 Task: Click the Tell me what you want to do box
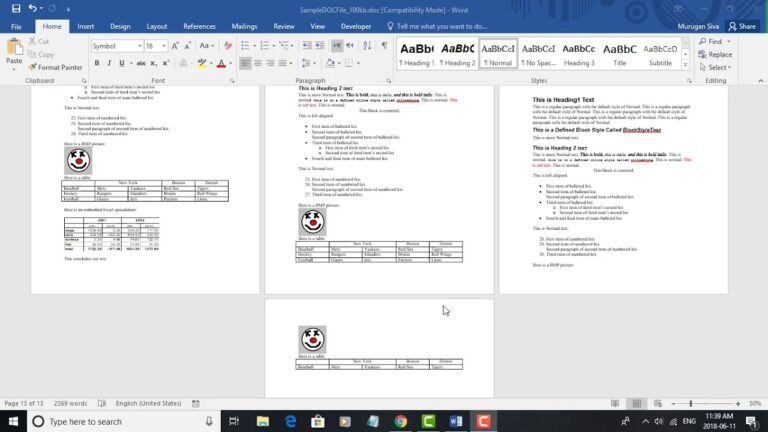coord(437,26)
